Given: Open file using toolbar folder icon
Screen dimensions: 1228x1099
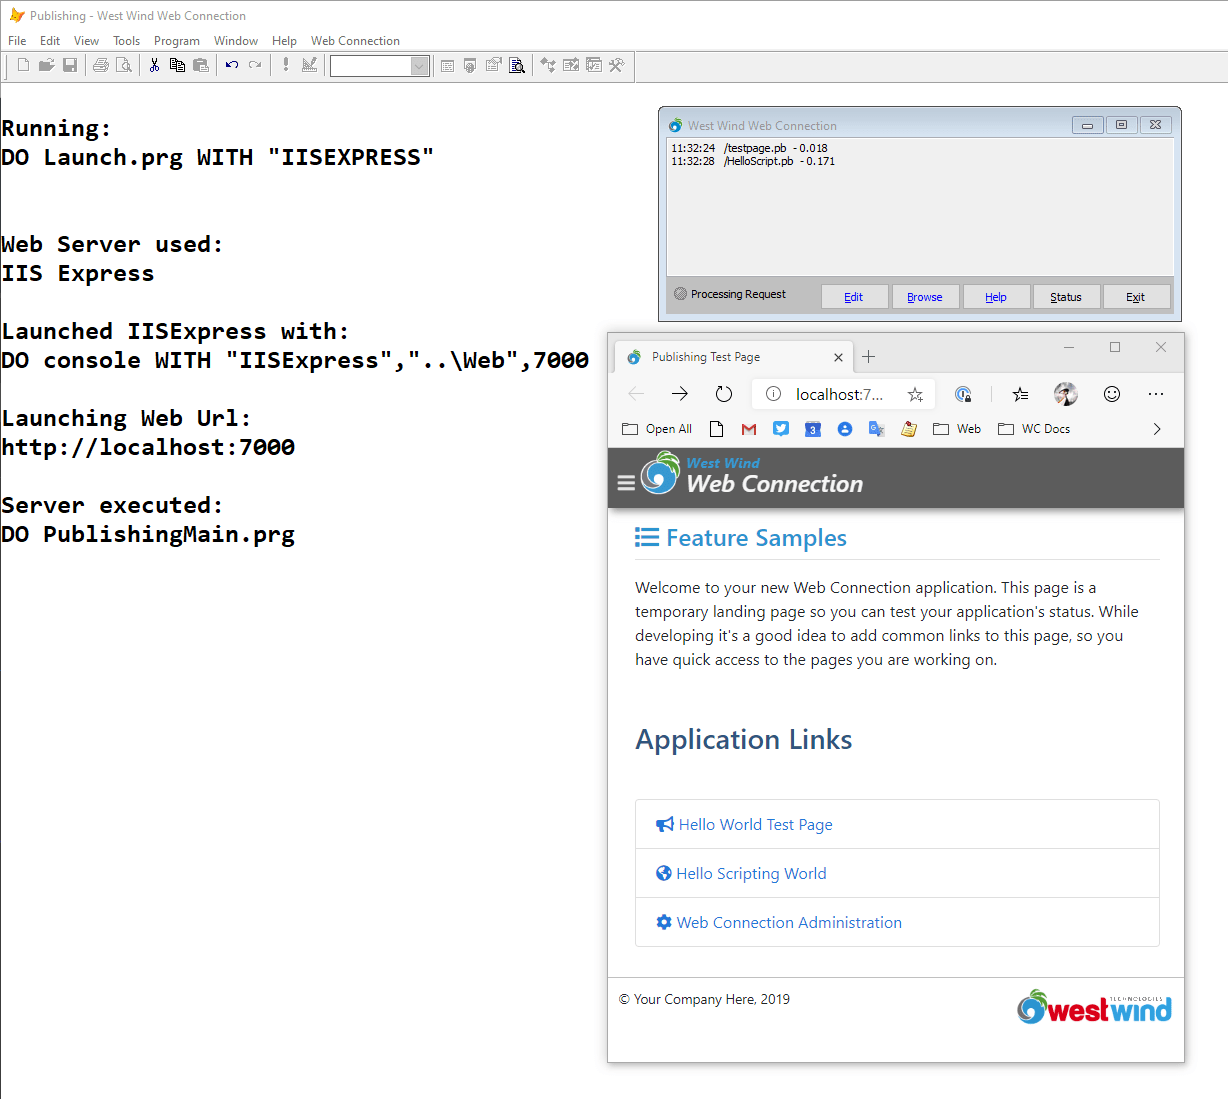Looking at the screenshot, I should (46, 65).
